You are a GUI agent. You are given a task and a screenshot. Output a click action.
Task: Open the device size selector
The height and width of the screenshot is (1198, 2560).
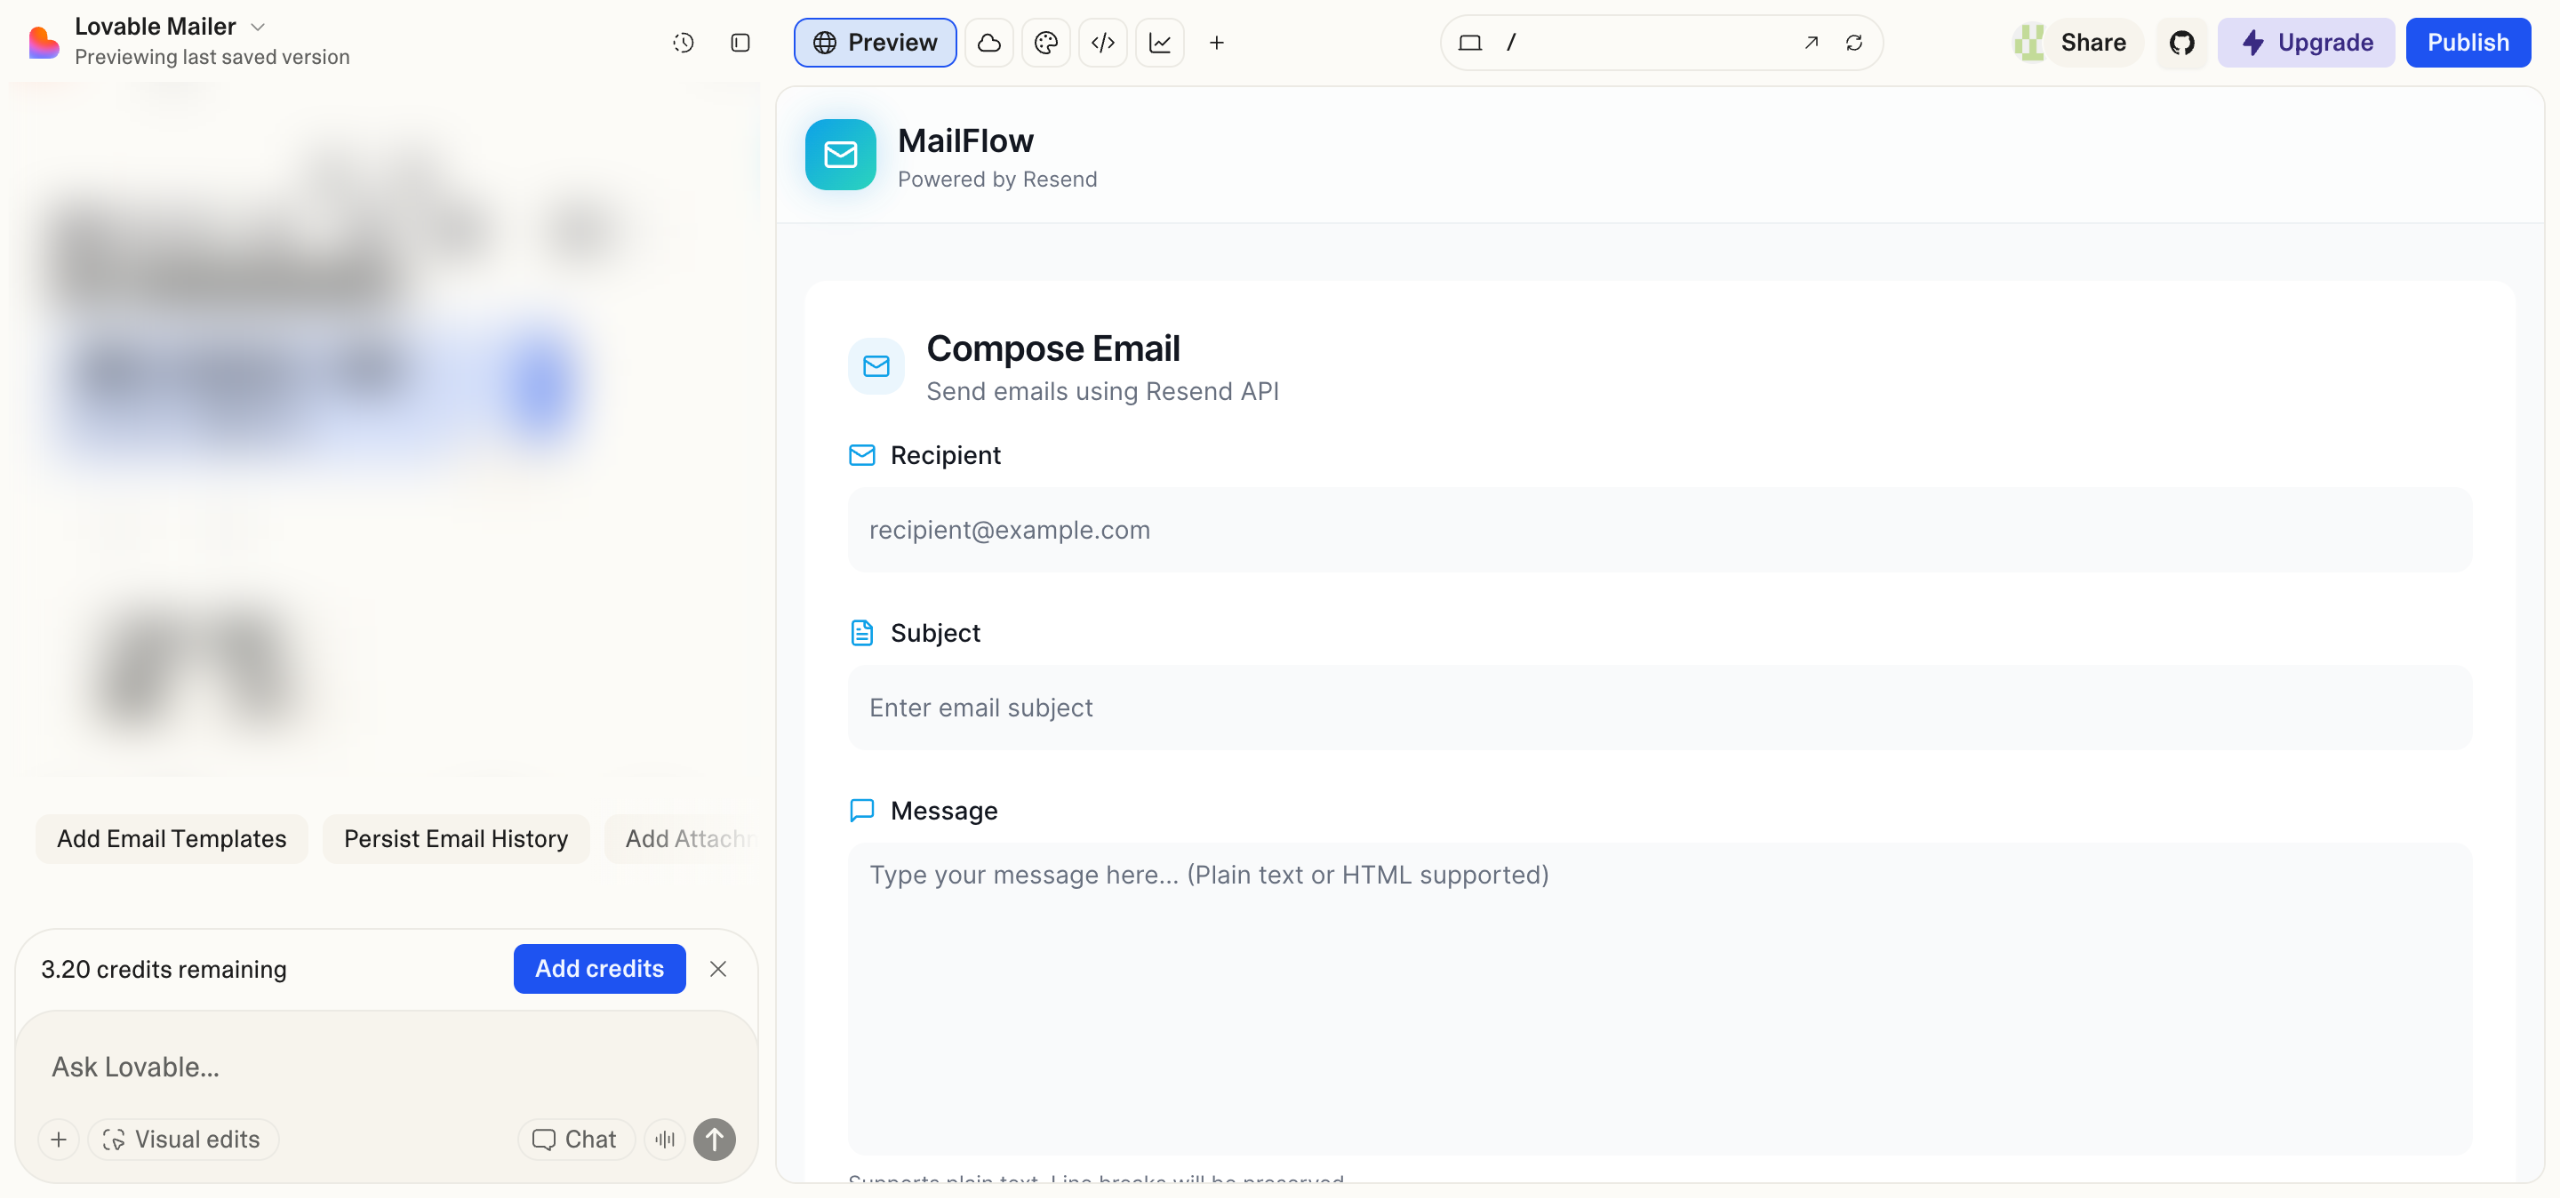click(x=1470, y=43)
